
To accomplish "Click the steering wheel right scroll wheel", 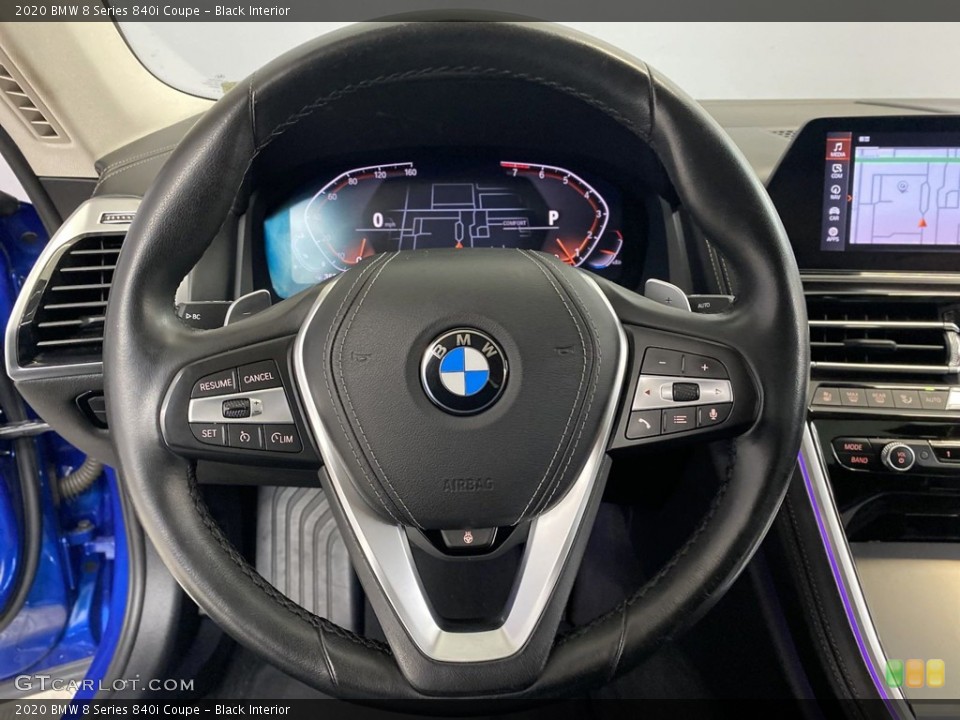I will coord(685,391).
